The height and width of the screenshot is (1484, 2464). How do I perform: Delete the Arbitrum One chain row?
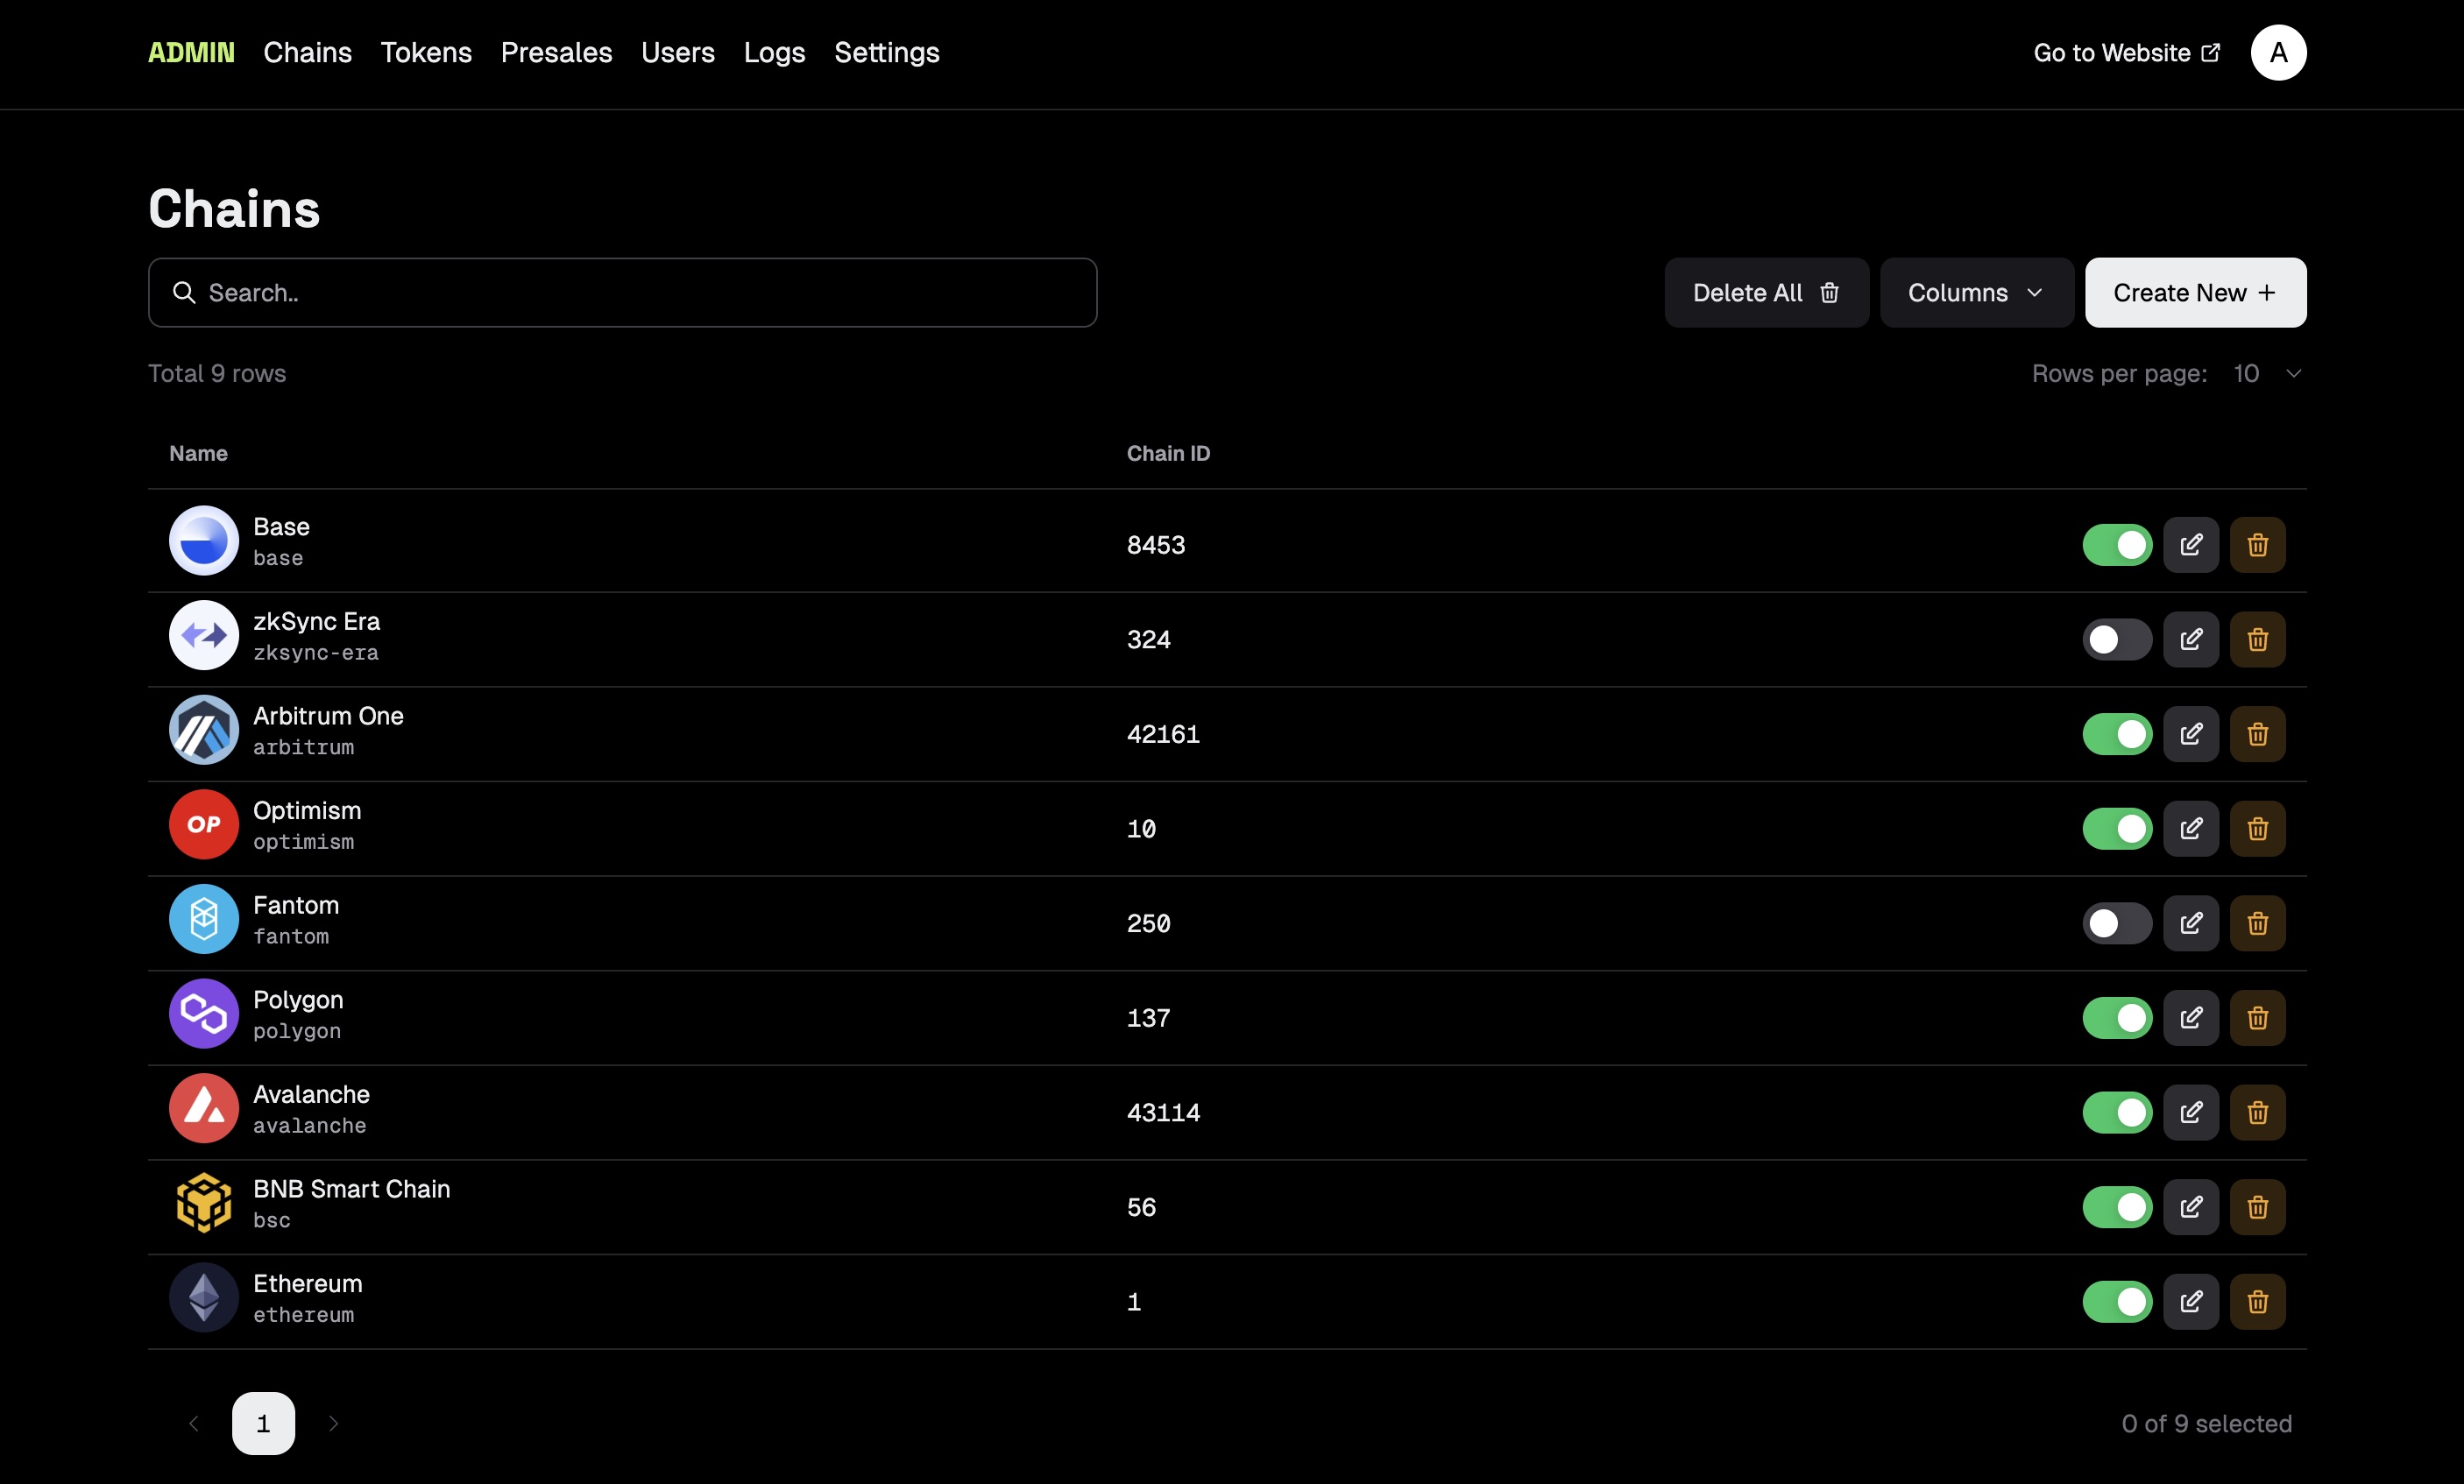(2257, 734)
